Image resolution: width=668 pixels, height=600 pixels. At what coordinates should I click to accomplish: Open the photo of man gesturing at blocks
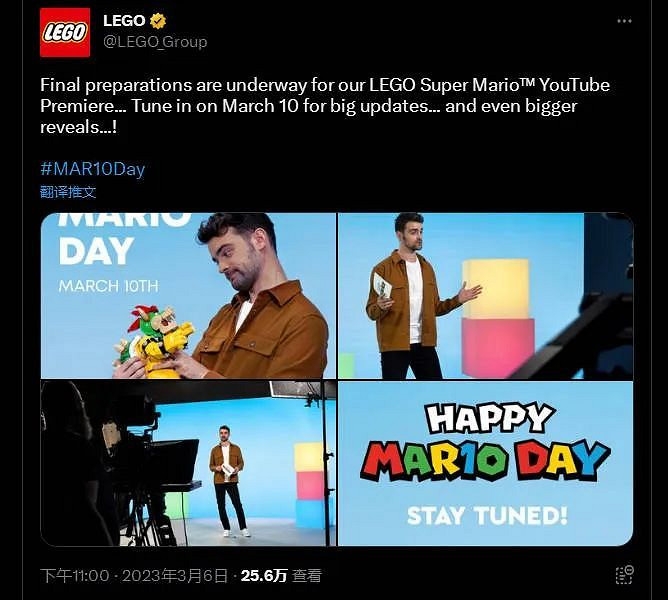click(485, 295)
